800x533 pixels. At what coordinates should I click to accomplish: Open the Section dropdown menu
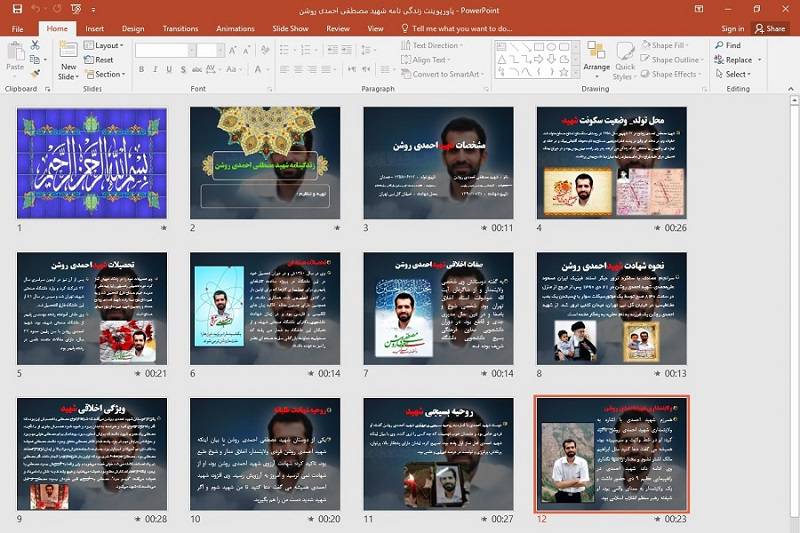point(108,74)
